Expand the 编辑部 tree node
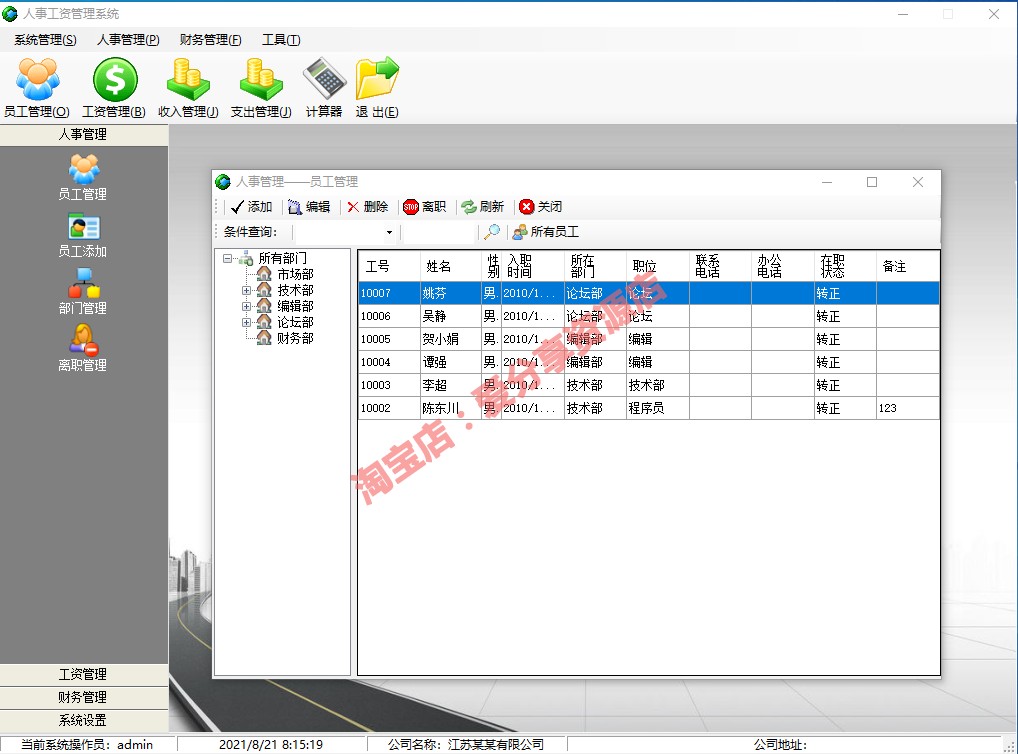The height and width of the screenshot is (754, 1018). [246, 307]
